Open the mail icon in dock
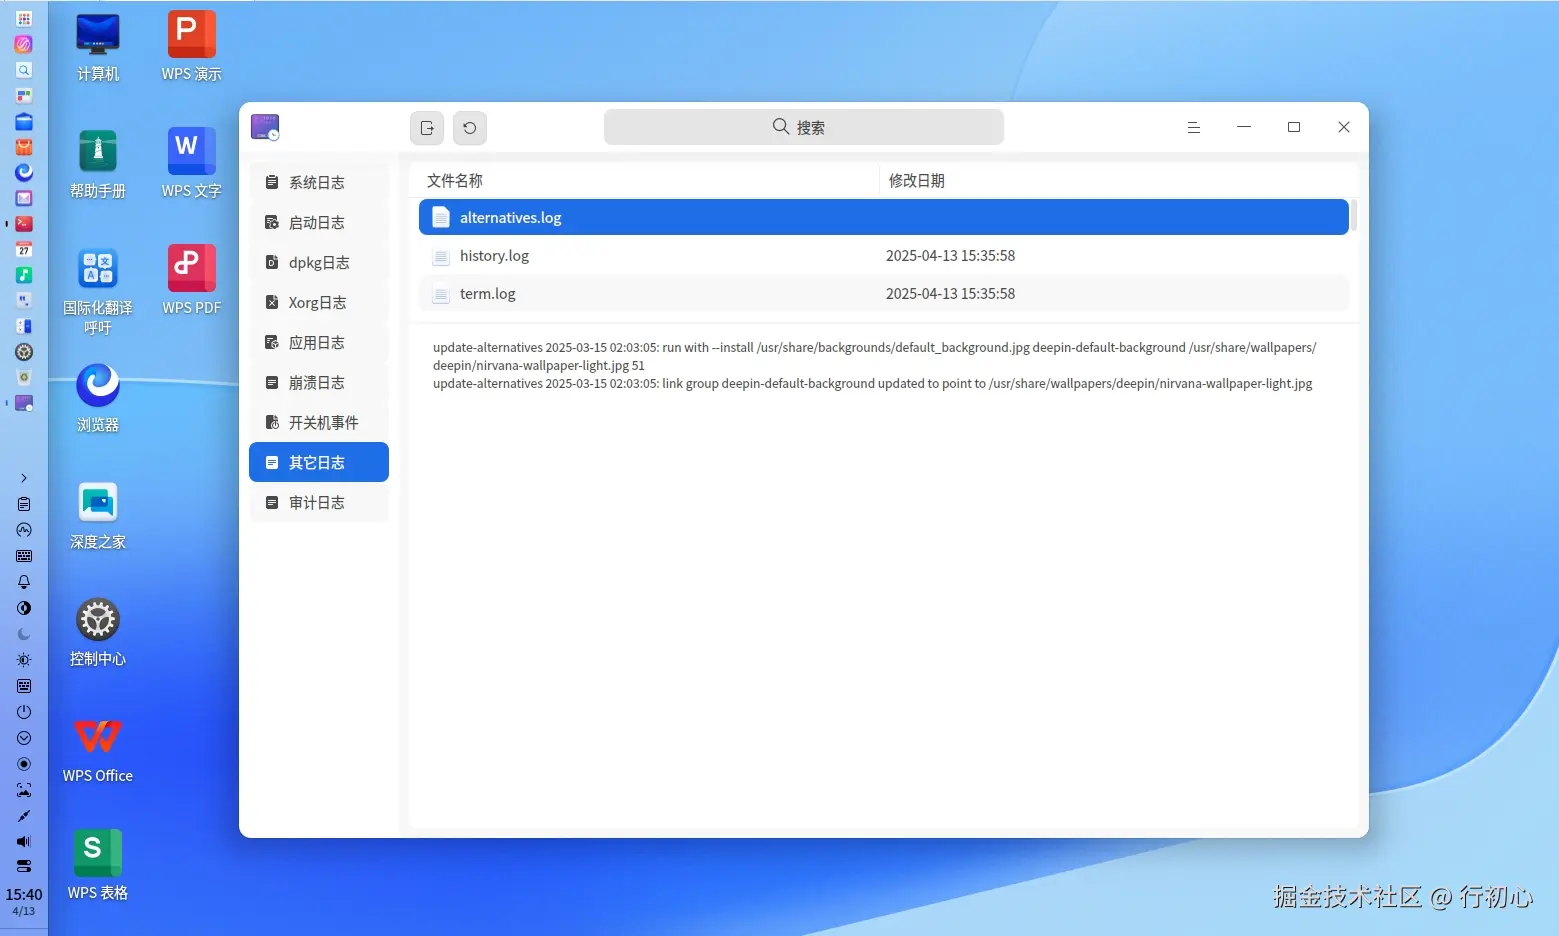 24,198
